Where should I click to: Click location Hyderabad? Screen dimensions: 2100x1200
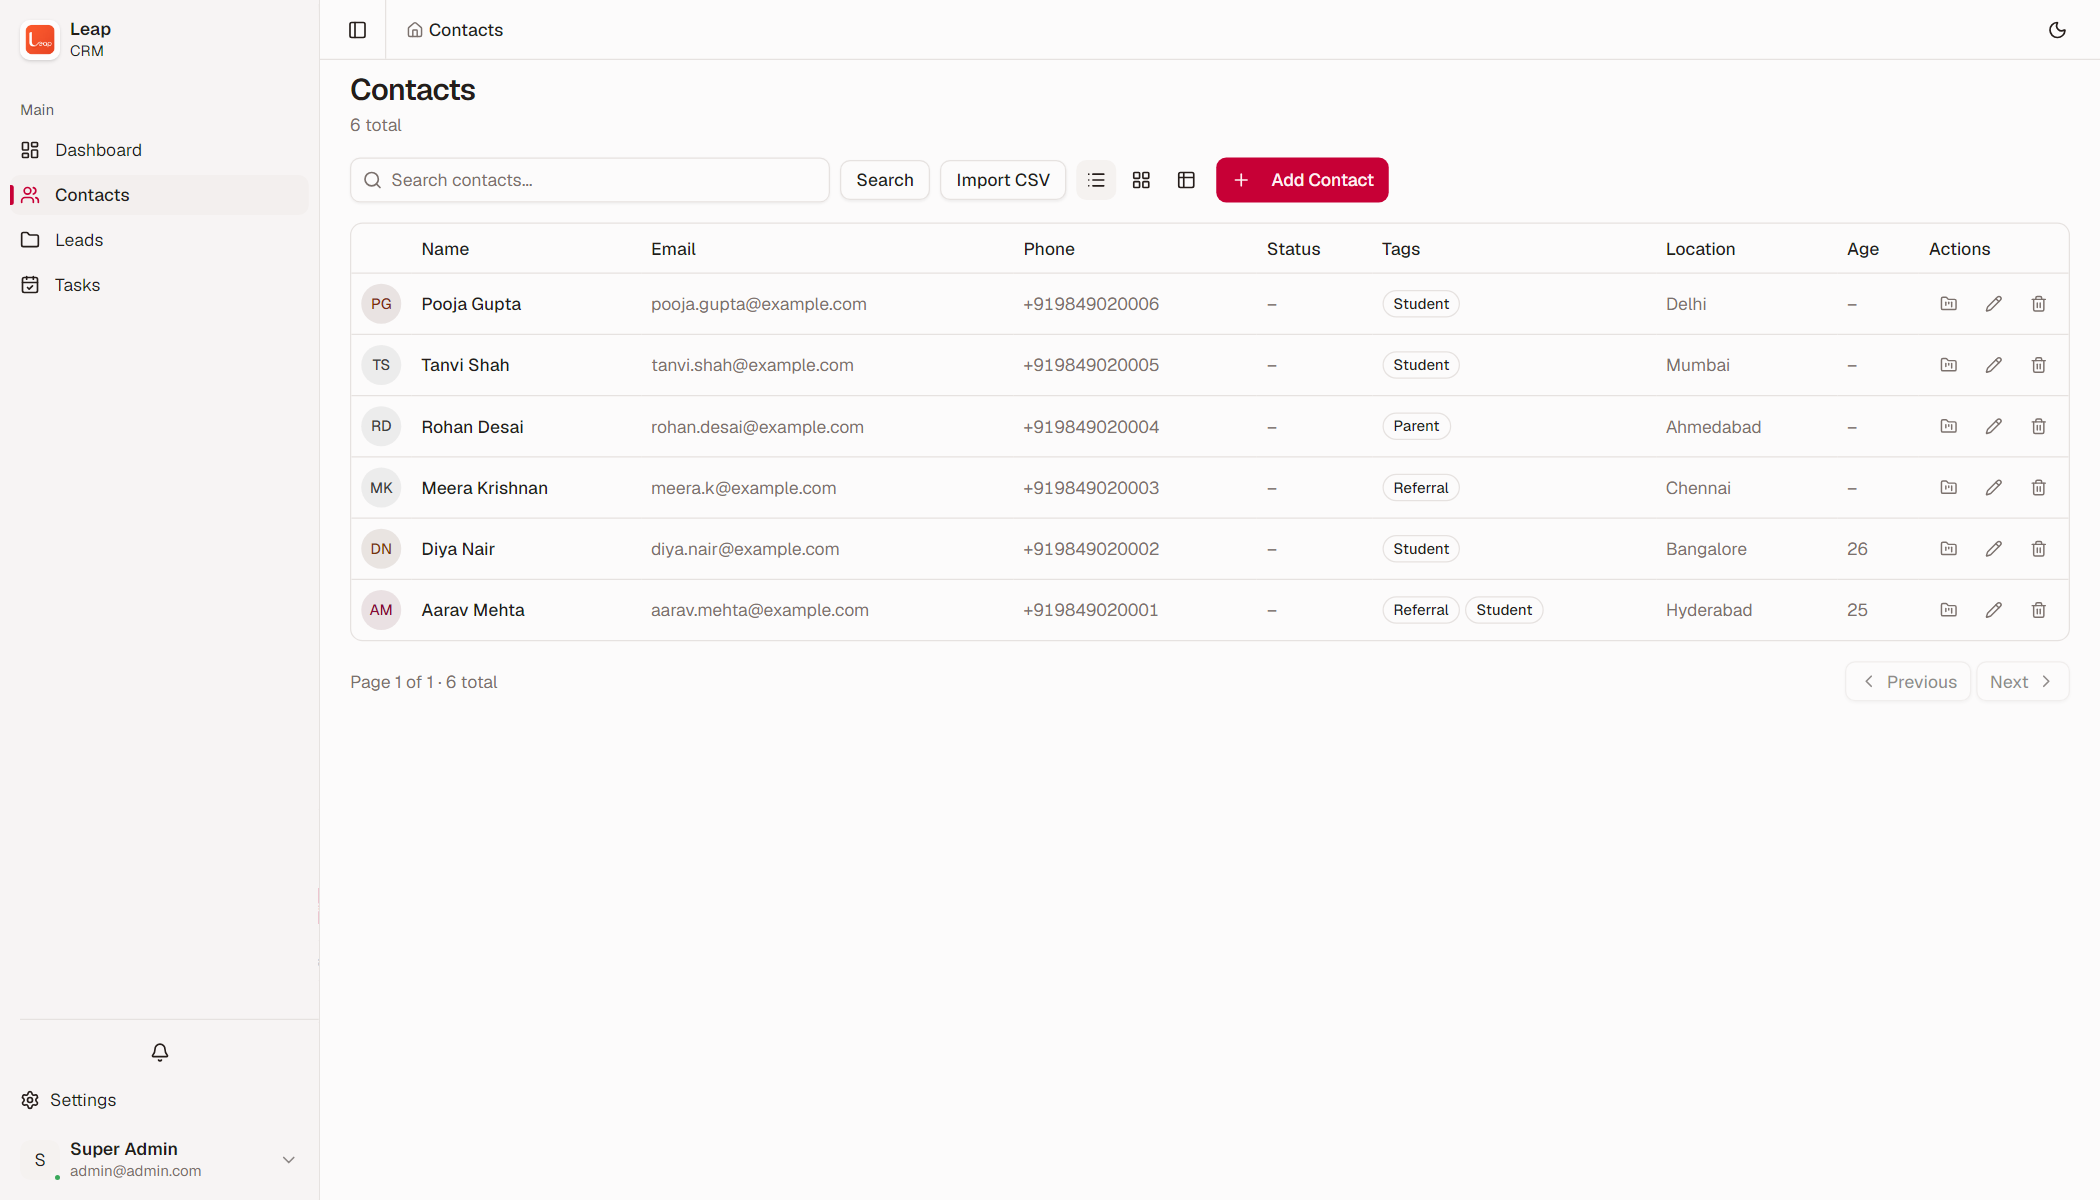point(1708,610)
